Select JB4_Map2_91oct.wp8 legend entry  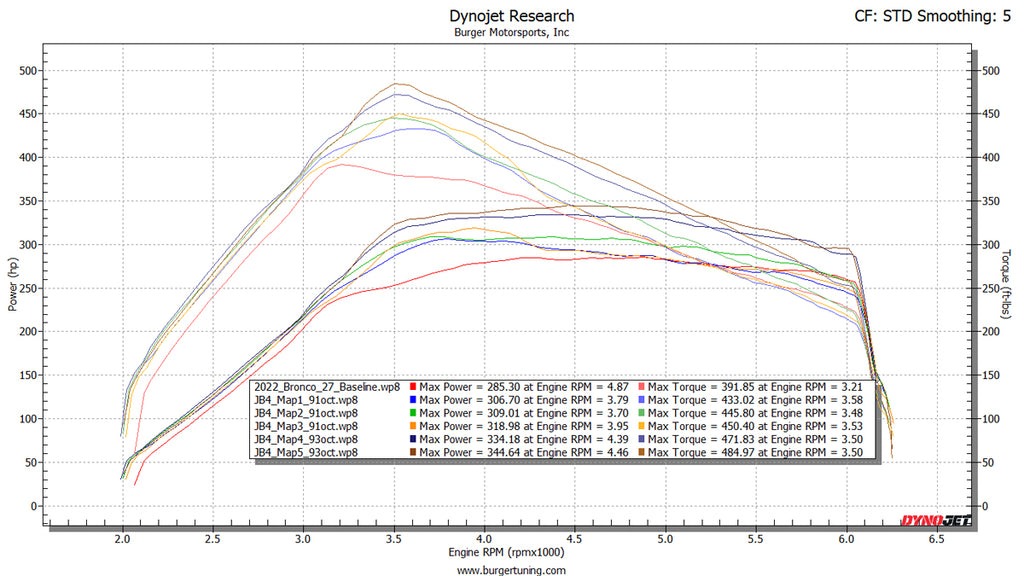(303, 412)
